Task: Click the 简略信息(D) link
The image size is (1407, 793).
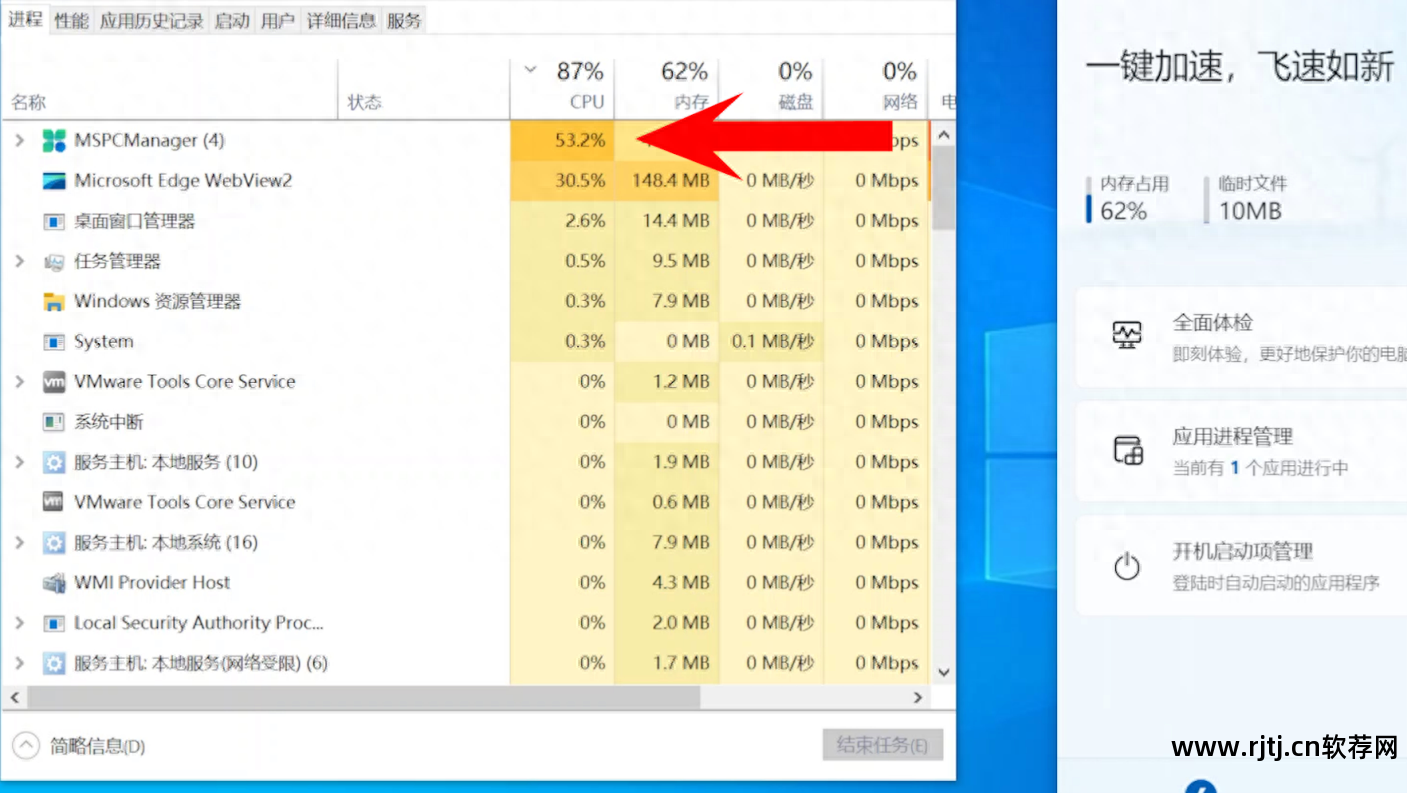Action: (x=98, y=746)
